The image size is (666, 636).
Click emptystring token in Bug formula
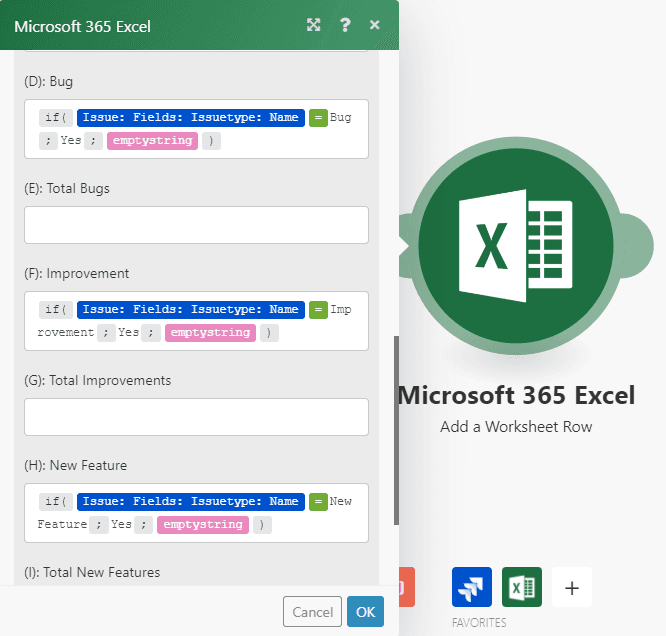tap(152, 141)
